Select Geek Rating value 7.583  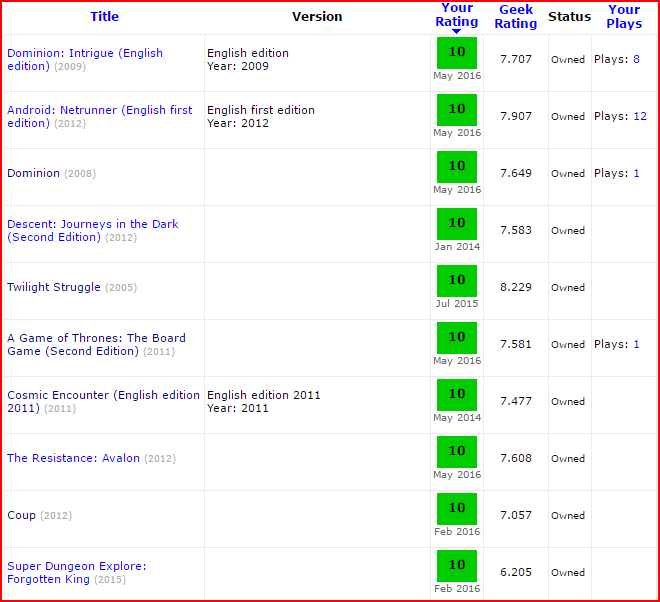(x=516, y=230)
